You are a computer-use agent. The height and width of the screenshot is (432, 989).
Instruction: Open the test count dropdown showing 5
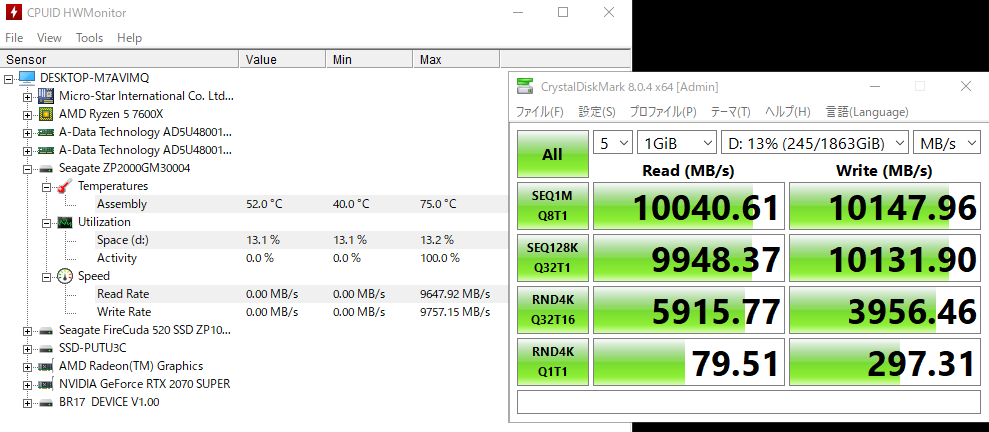point(612,143)
